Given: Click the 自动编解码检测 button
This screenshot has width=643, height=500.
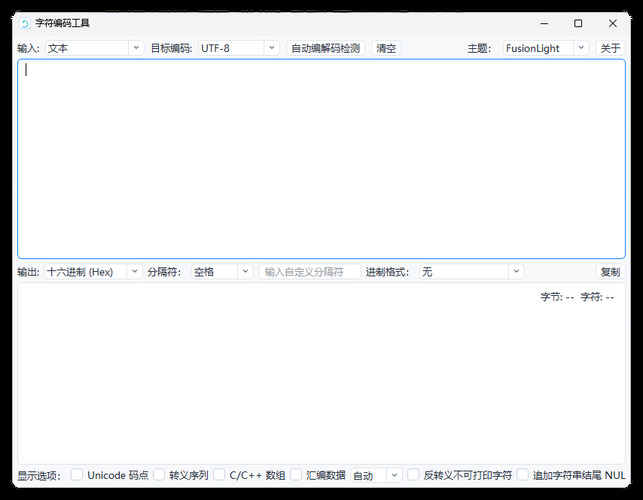Looking at the screenshot, I should tap(325, 48).
